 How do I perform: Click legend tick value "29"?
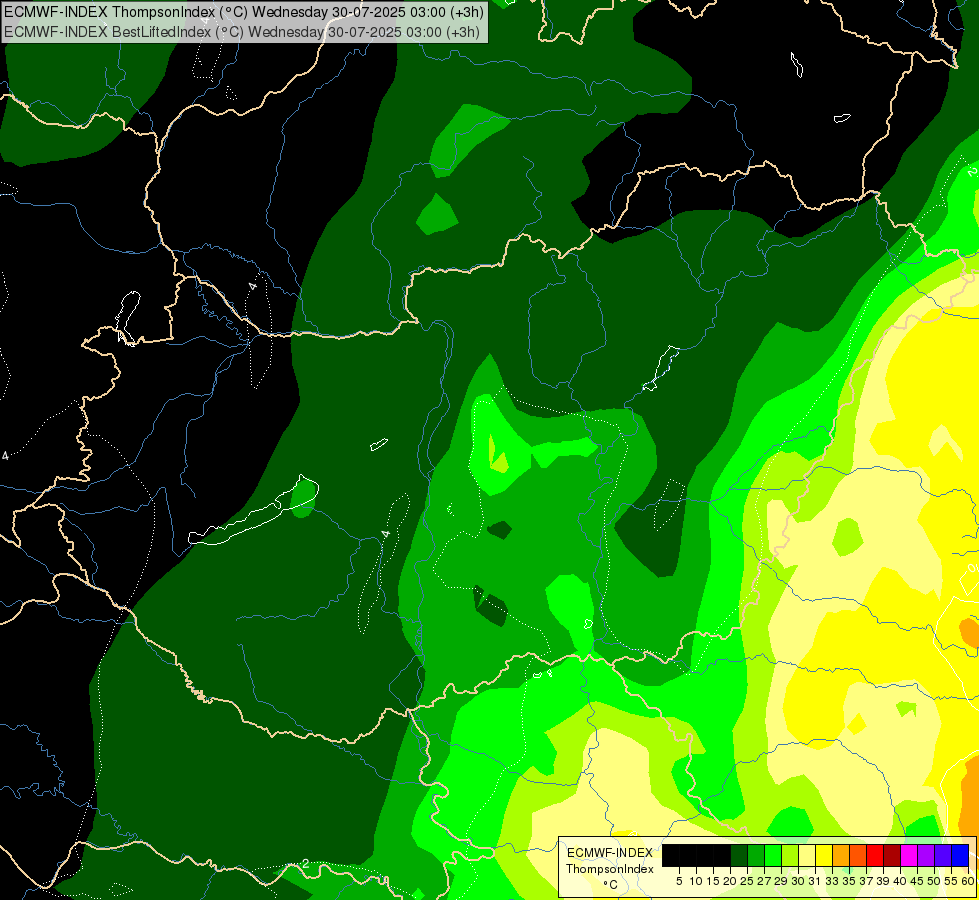(x=780, y=881)
